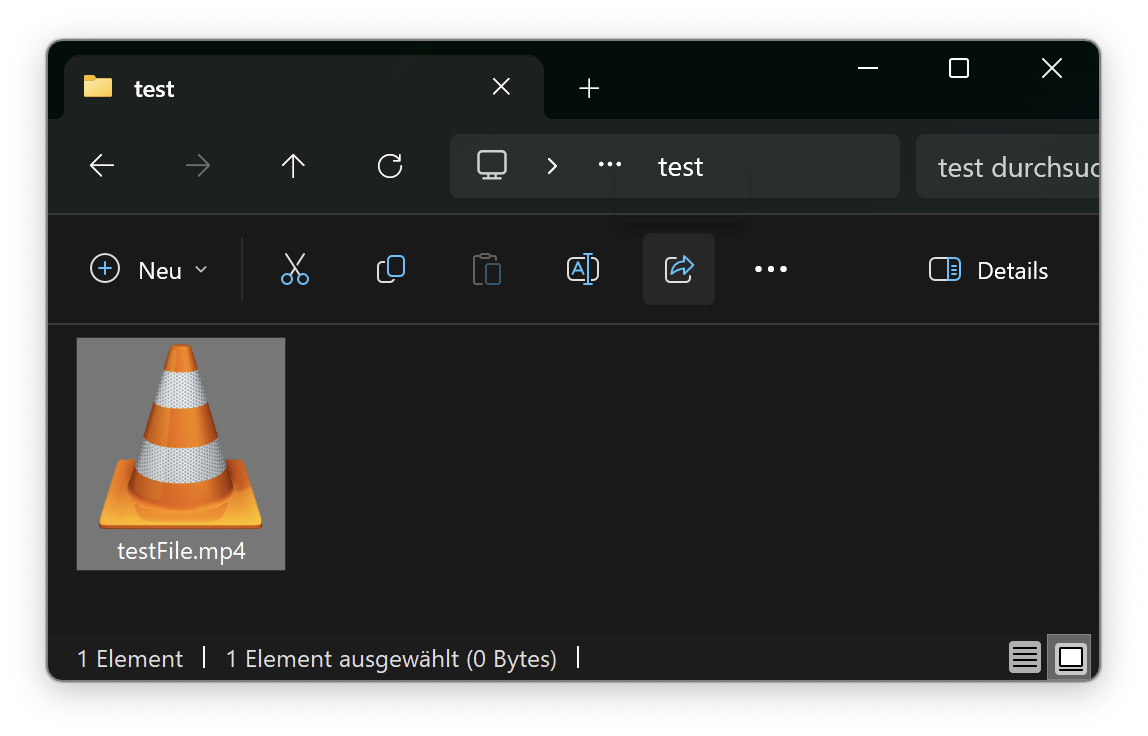Switch to the details list view
The width and height of the screenshot is (1148, 736).
tap(1025, 657)
